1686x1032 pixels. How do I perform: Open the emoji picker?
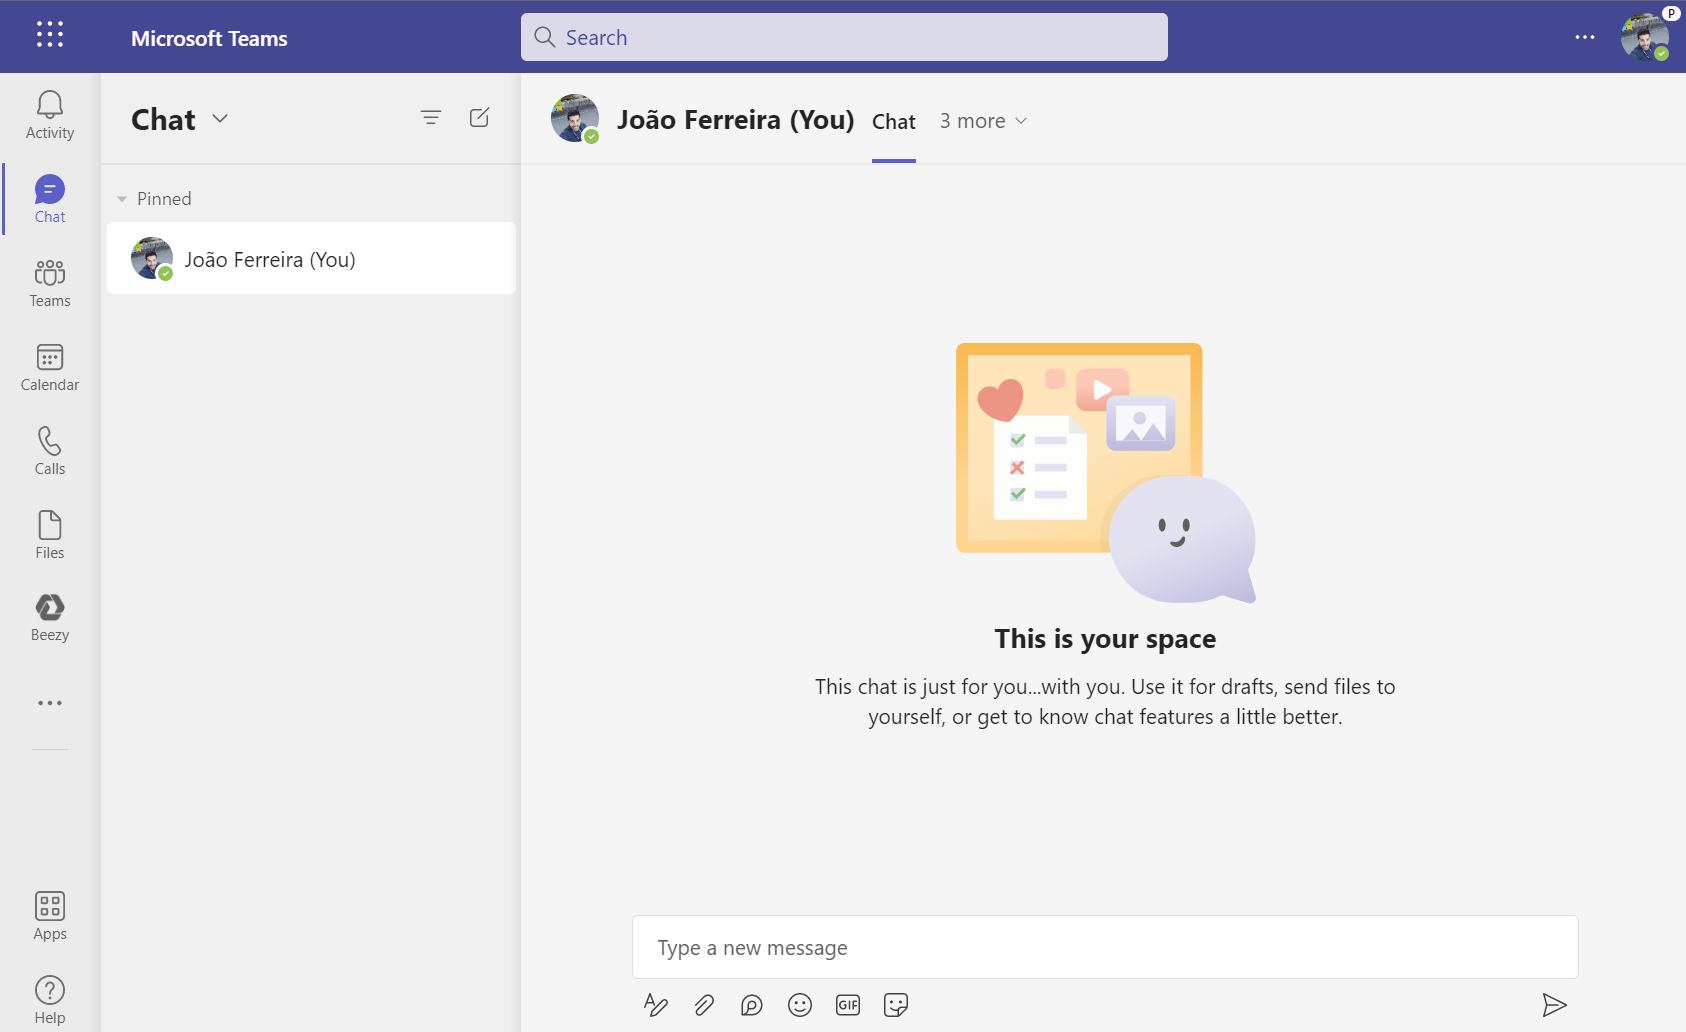[x=800, y=1005]
